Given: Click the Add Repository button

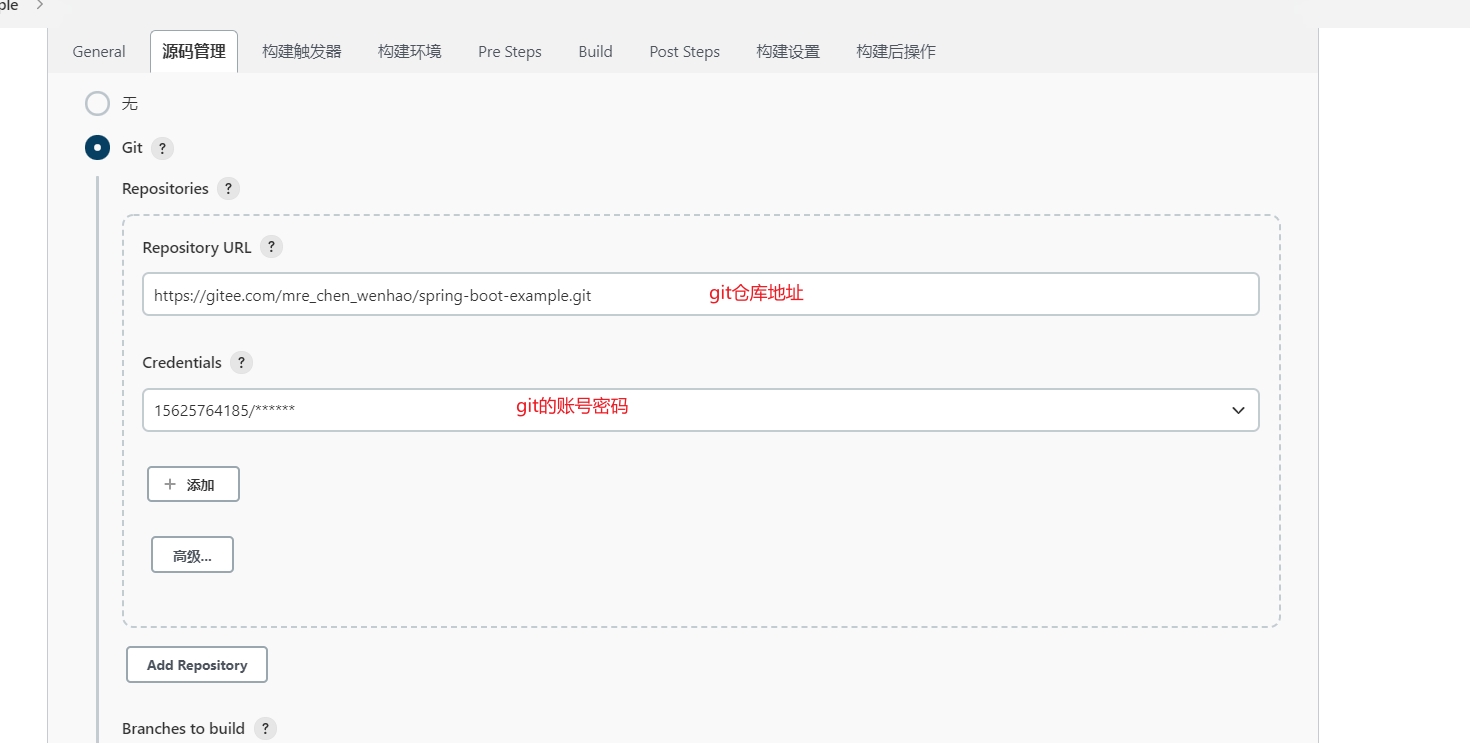Looking at the screenshot, I should (196, 664).
